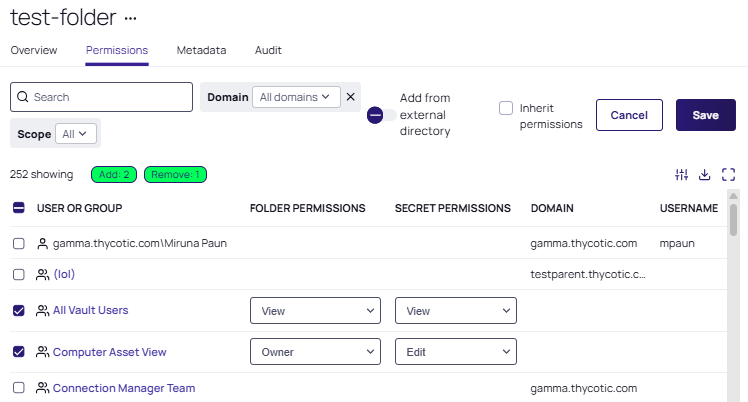The image size is (748, 402).
Task: Clear the Domain filter X icon
Action: click(x=351, y=97)
